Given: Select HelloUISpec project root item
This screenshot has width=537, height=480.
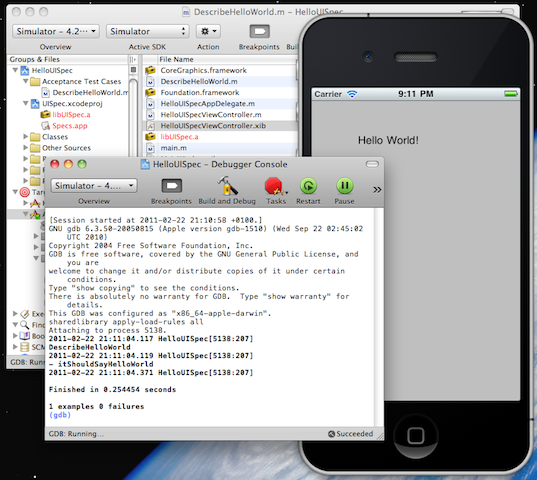Looking at the screenshot, I should pos(52,70).
